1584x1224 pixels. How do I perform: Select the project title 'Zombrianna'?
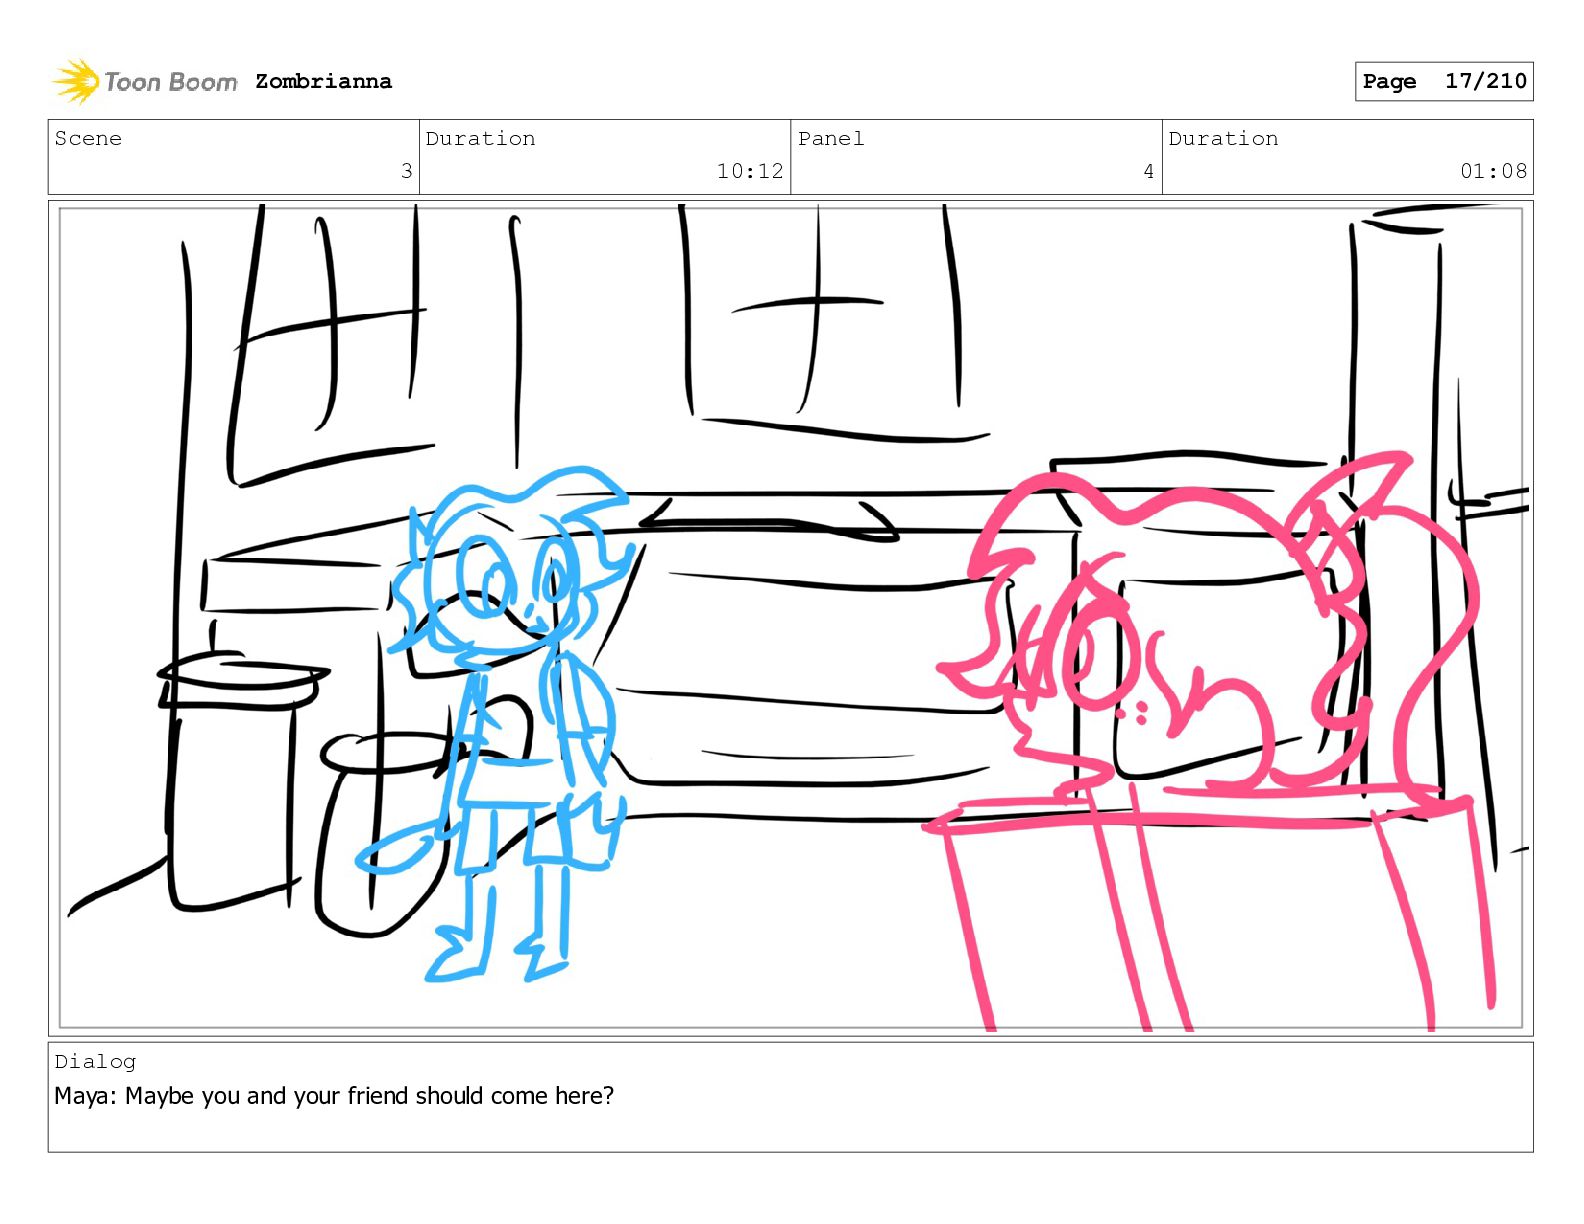point(323,81)
